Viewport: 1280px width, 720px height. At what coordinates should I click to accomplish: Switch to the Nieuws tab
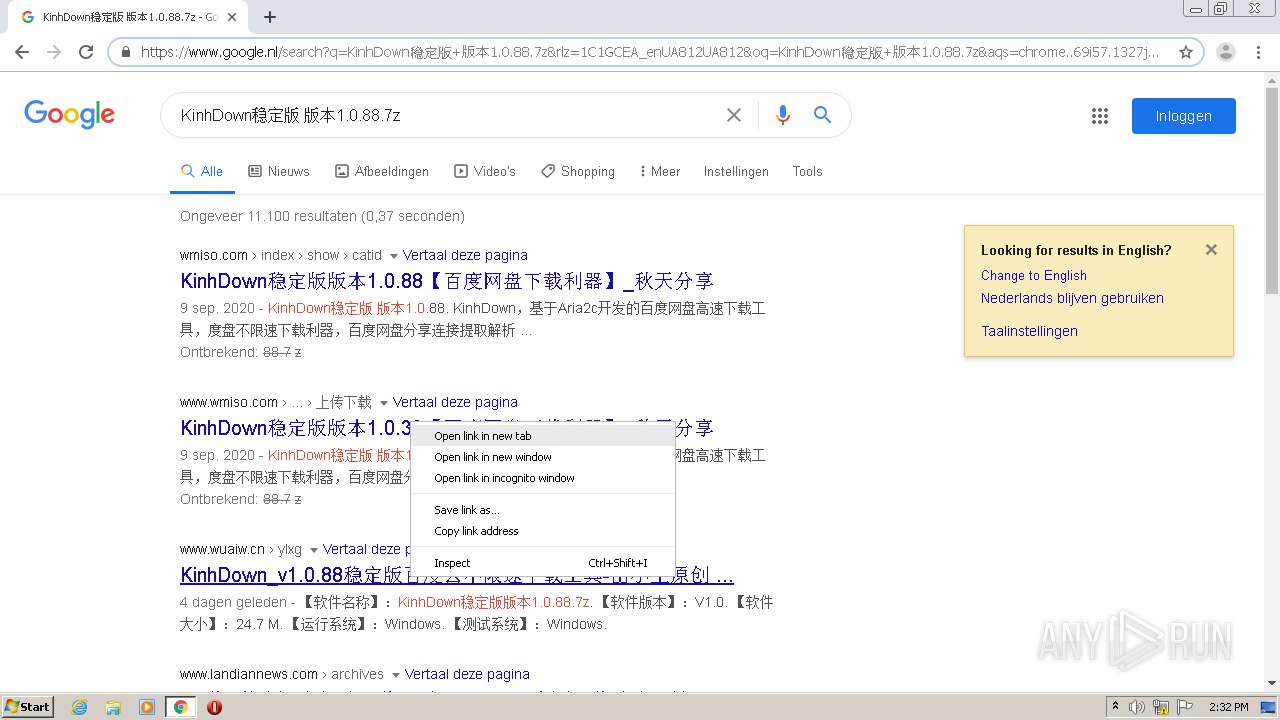point(279,171)
